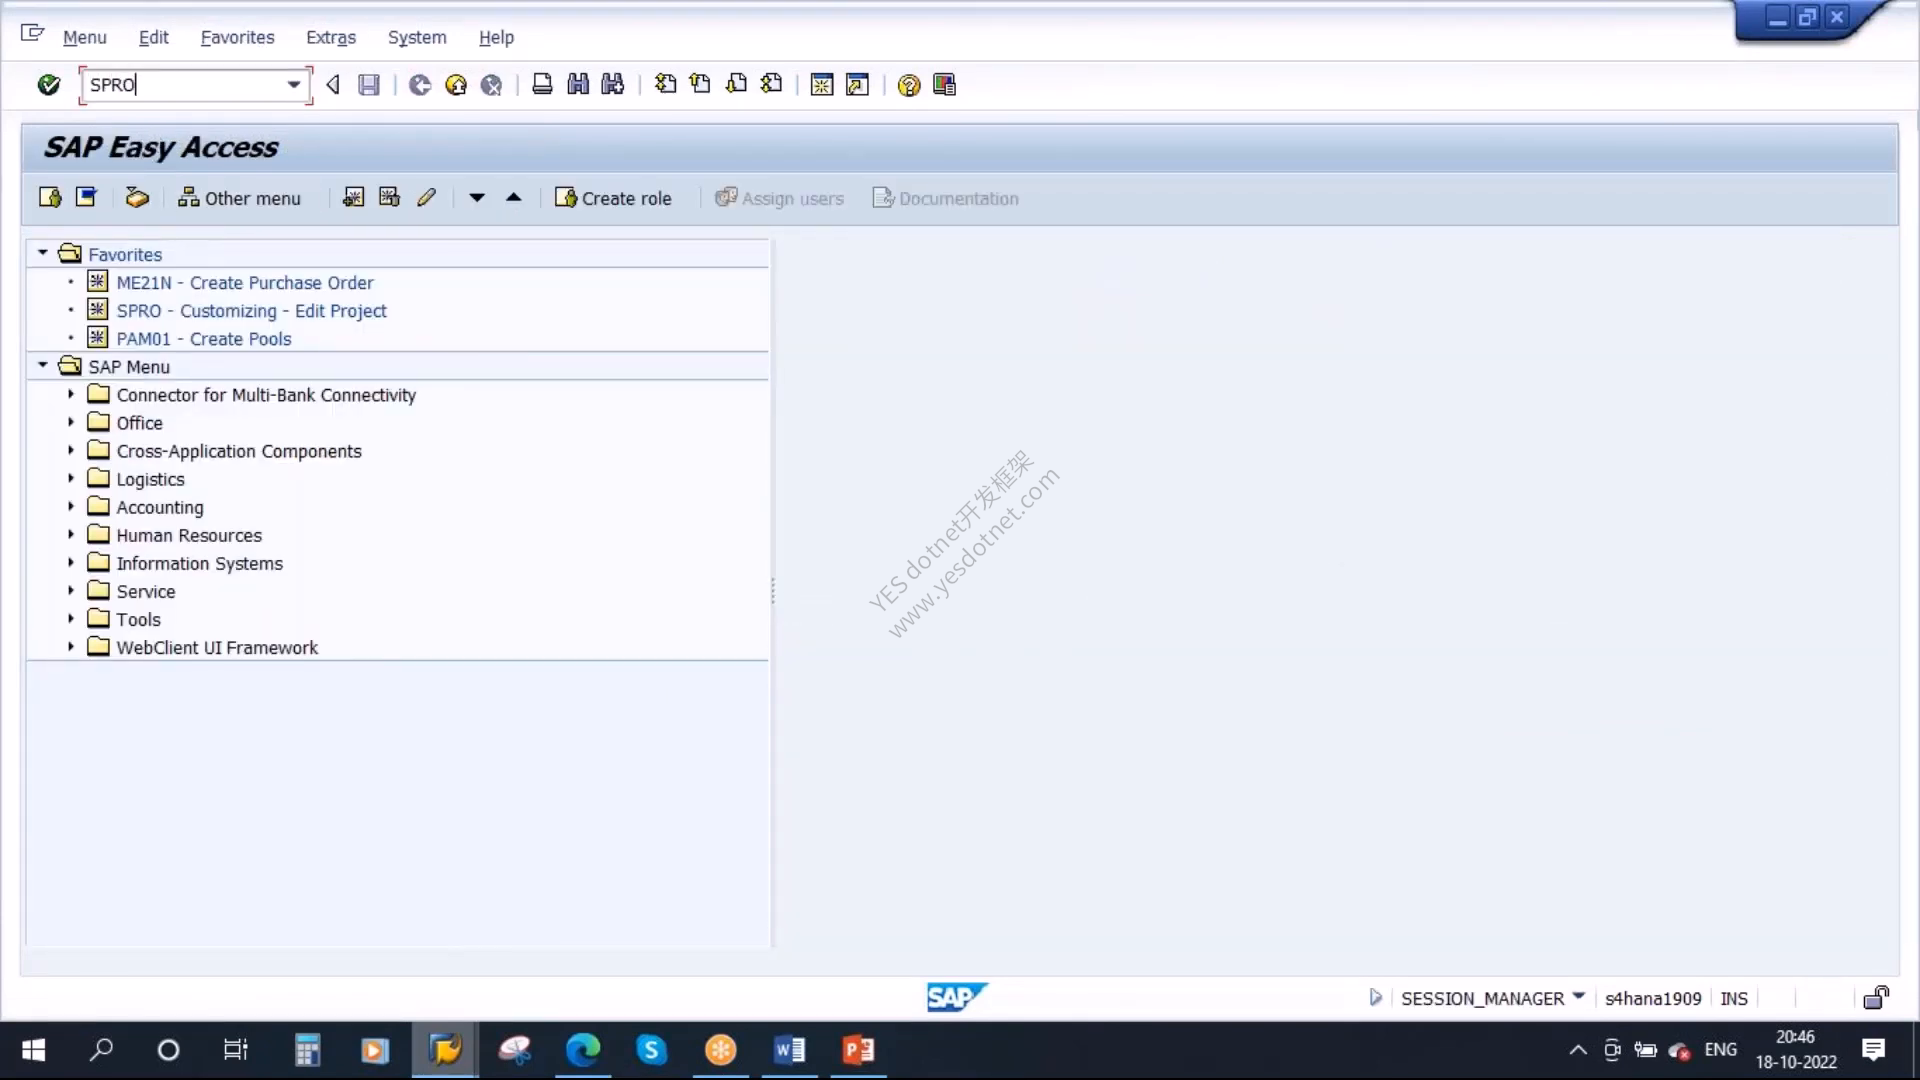Click the SAP Menu icon

point(86,198)
